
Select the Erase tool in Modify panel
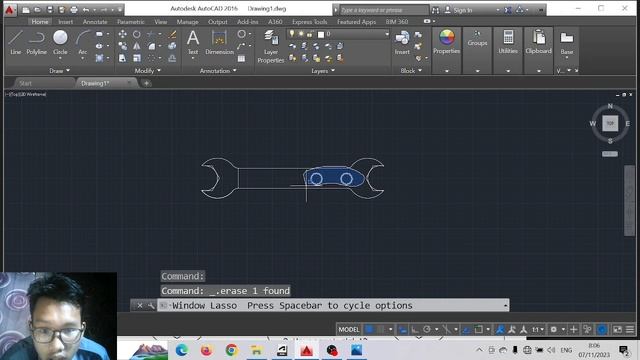point(172,34)
